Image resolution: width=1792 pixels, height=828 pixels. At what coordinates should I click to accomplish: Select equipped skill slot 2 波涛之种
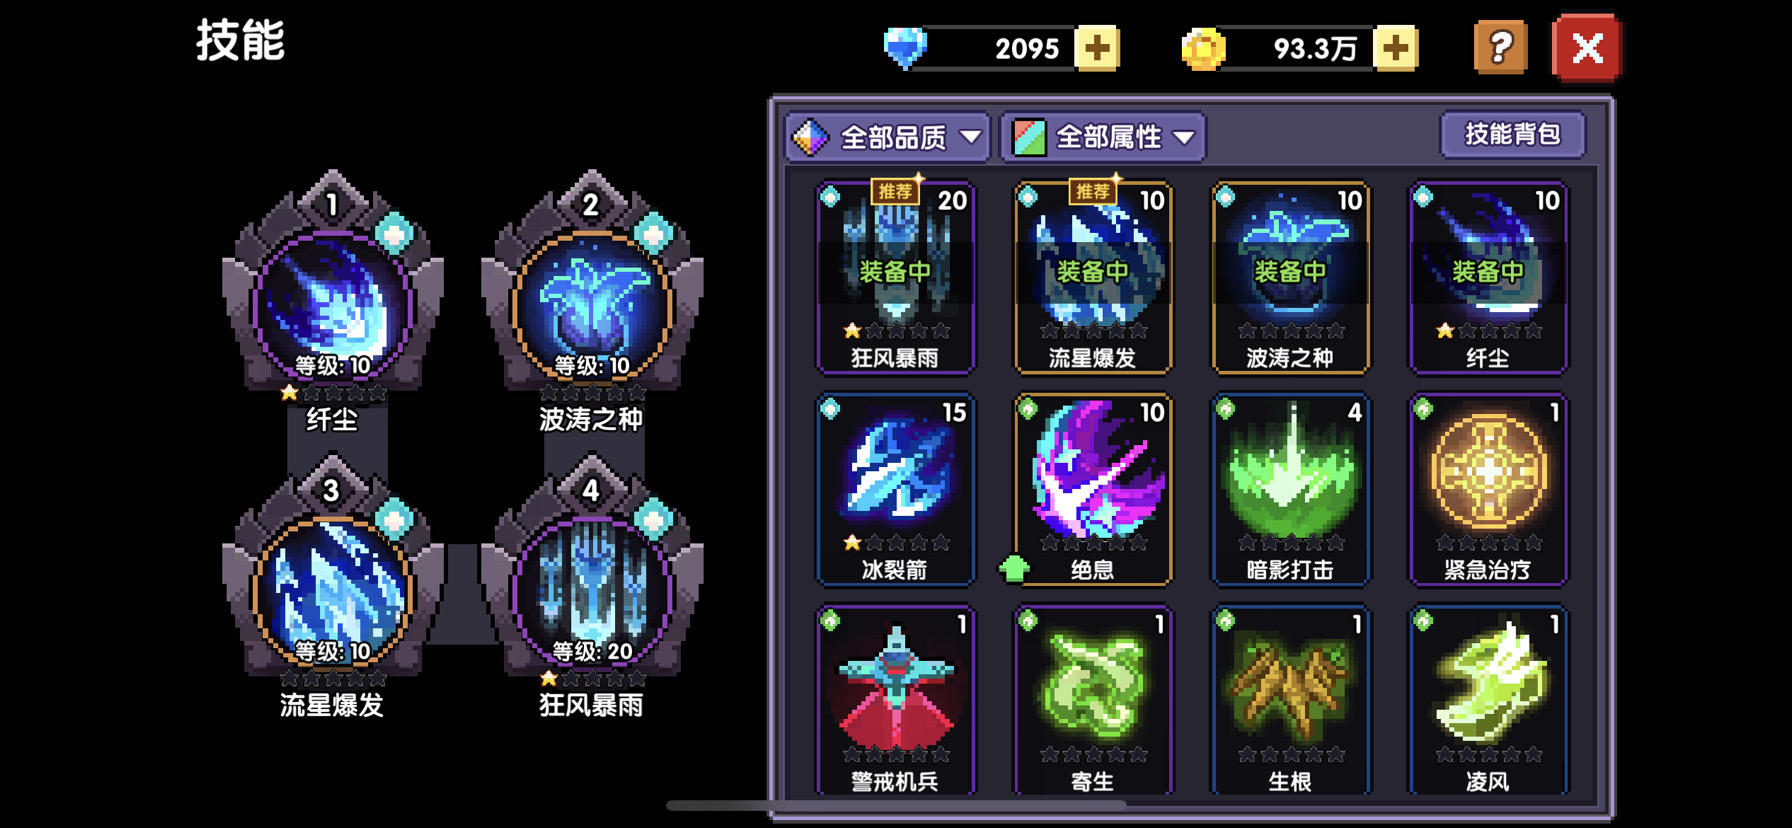(x=592, y=300)
